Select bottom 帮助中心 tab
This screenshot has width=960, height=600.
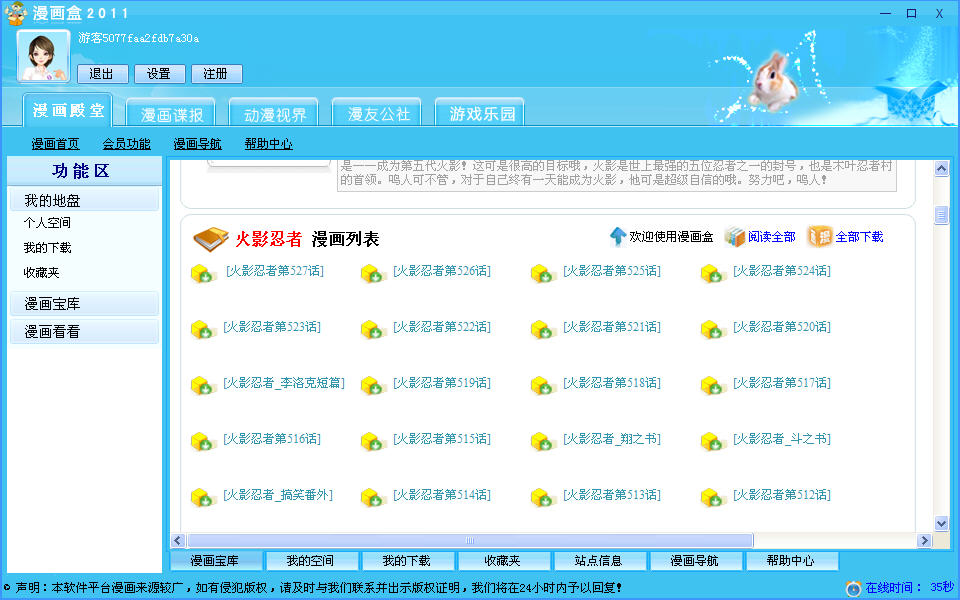[790, 560]
